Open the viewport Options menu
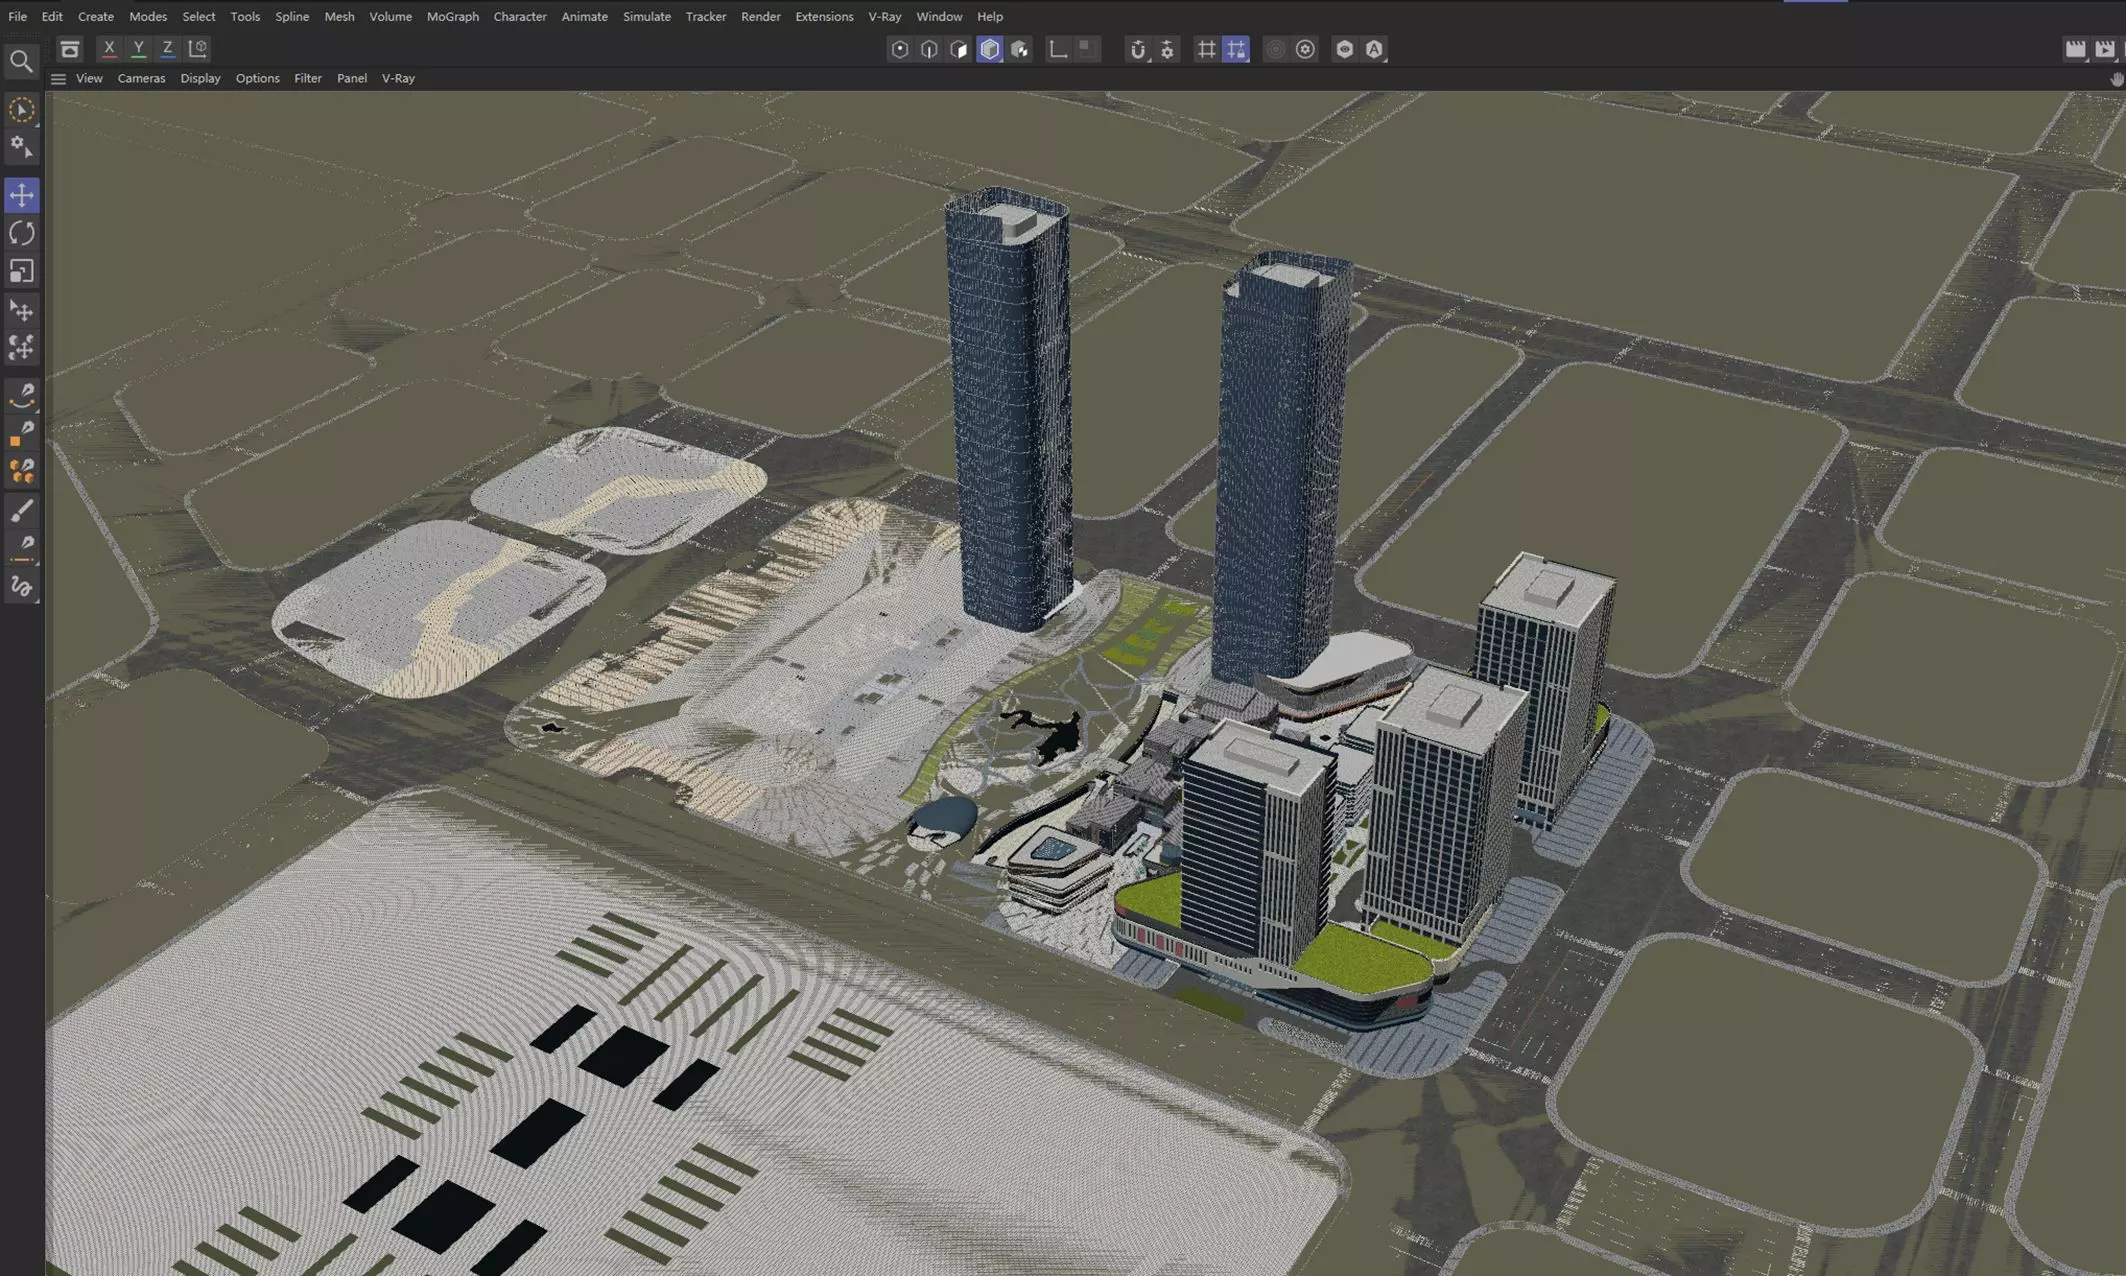Viewport: 2126px width, 1276px height. (x=257, y=78)
